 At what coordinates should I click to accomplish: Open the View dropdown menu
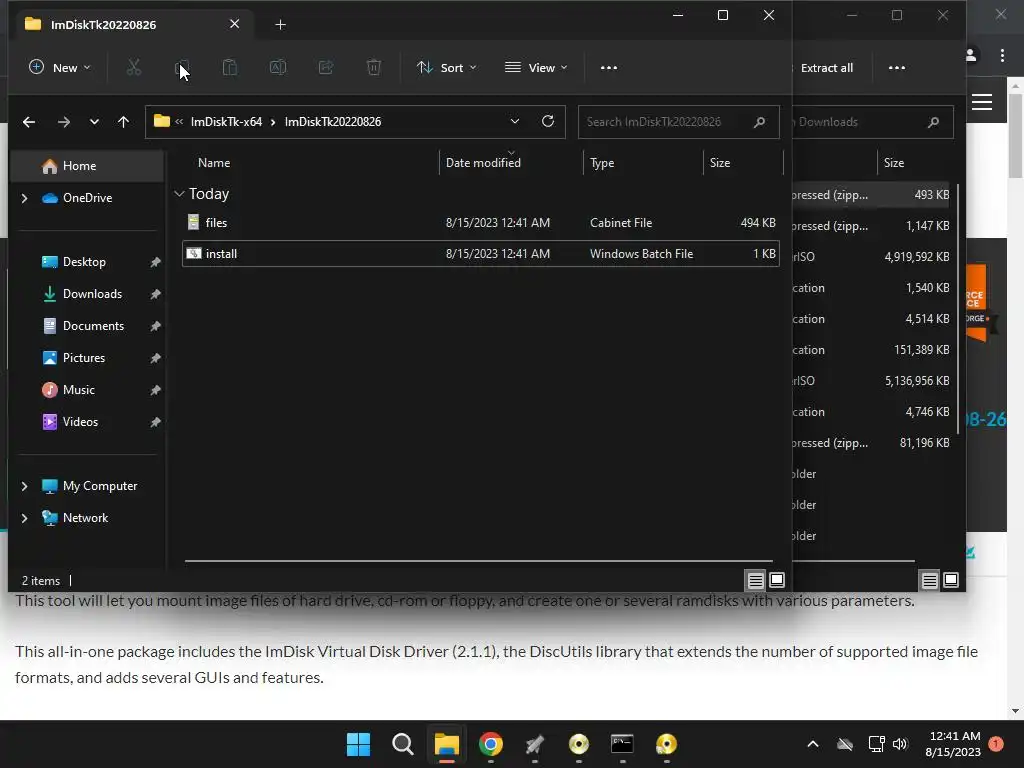(x=536, y=67)
